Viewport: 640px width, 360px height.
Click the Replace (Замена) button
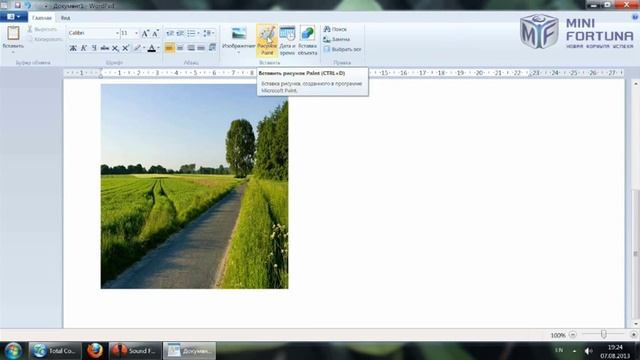(336, 39)
